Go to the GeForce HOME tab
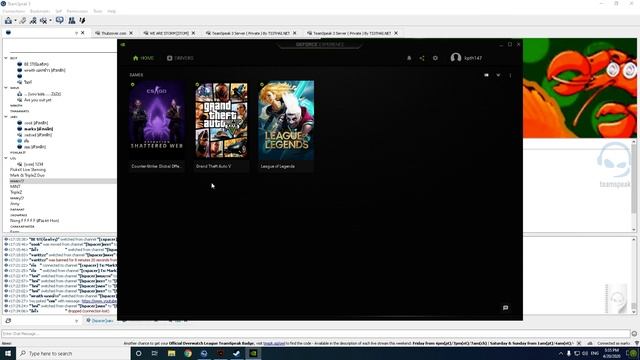 click(x=143, y=58)
